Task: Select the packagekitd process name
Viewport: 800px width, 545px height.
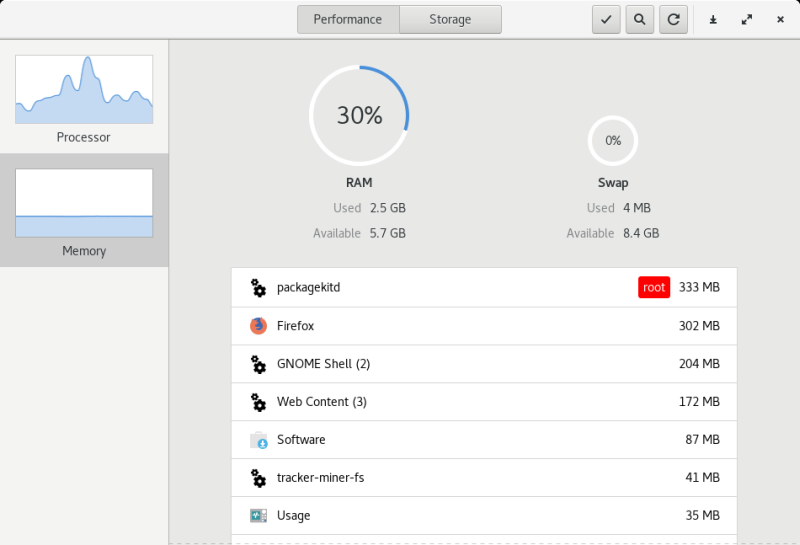Action: tap(309, 287)
